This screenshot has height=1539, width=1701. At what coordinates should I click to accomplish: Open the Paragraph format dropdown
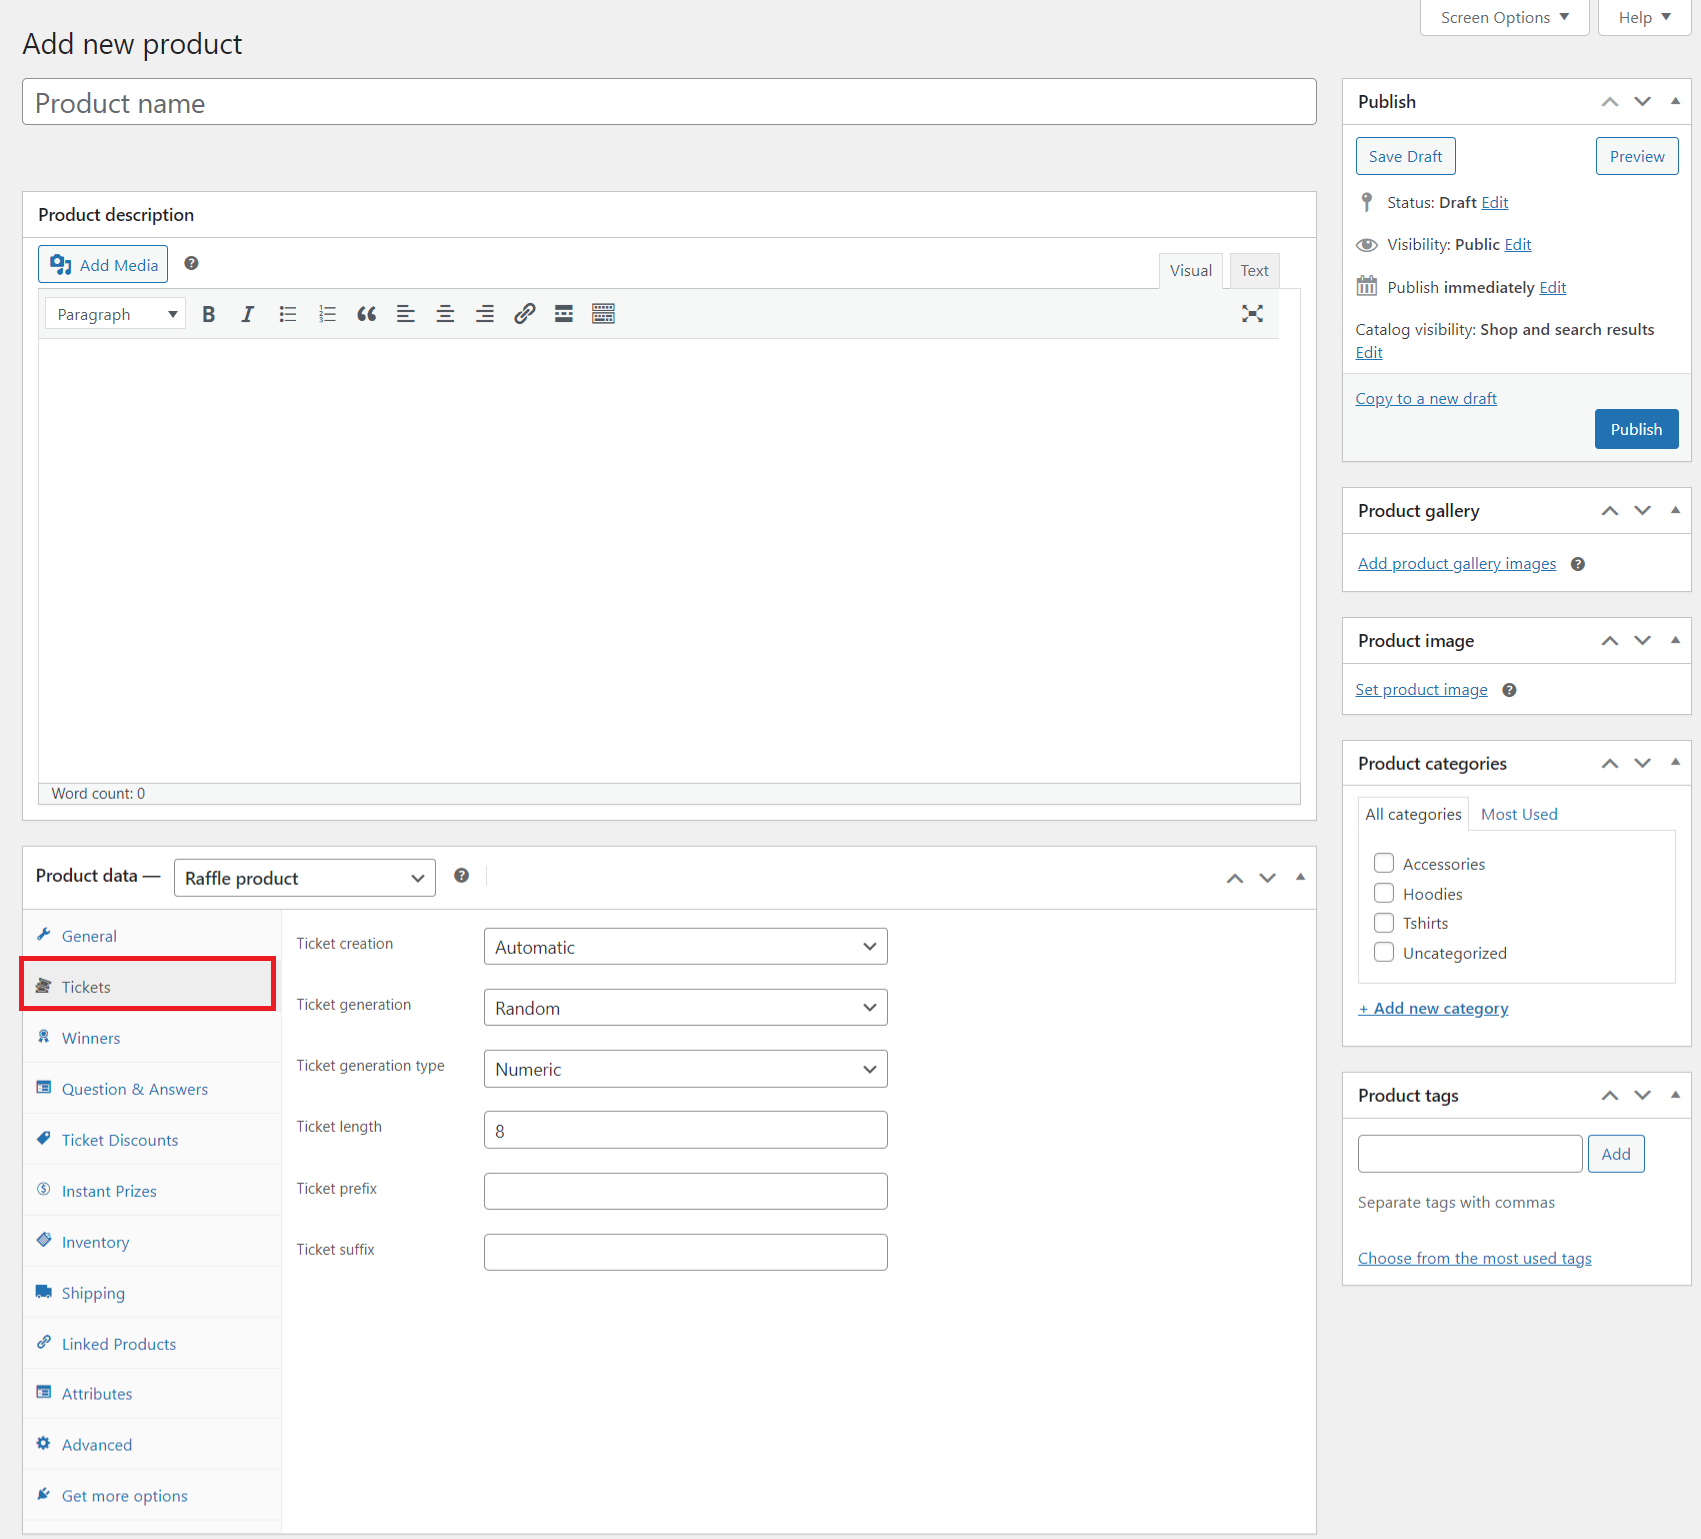click(115, 314)
